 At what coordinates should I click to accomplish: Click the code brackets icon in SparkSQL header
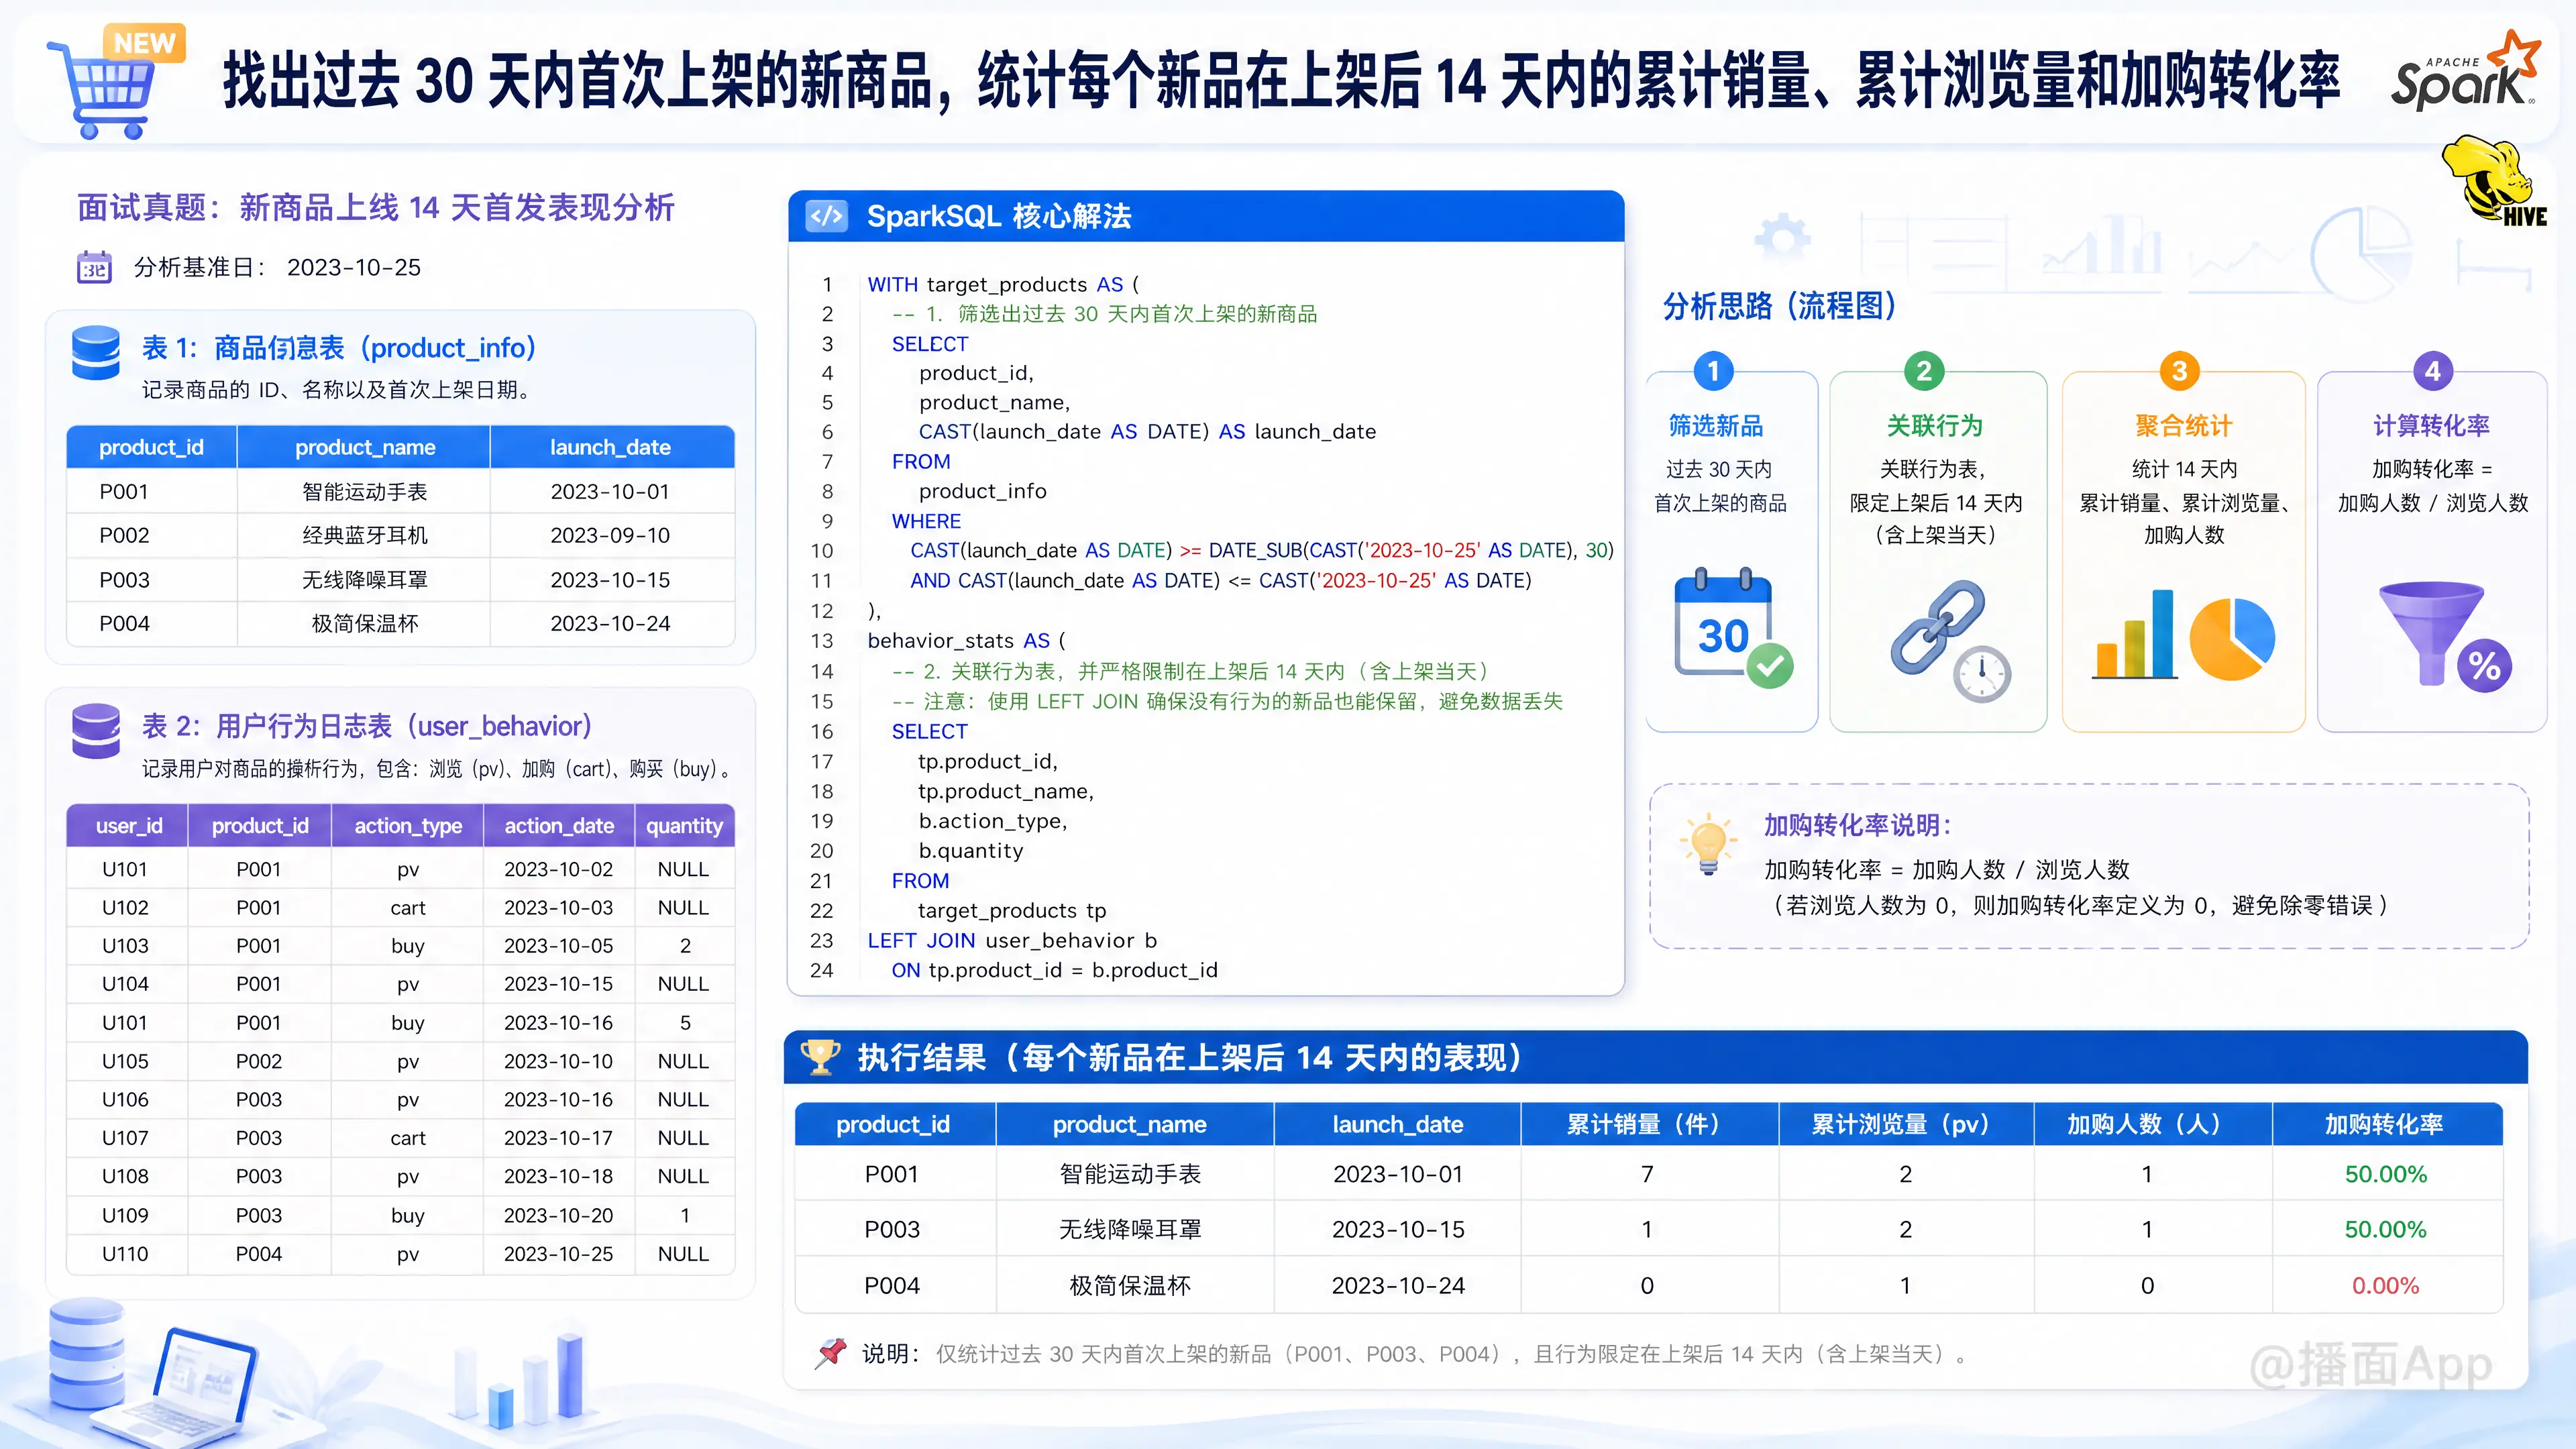(x=827, y=216)
